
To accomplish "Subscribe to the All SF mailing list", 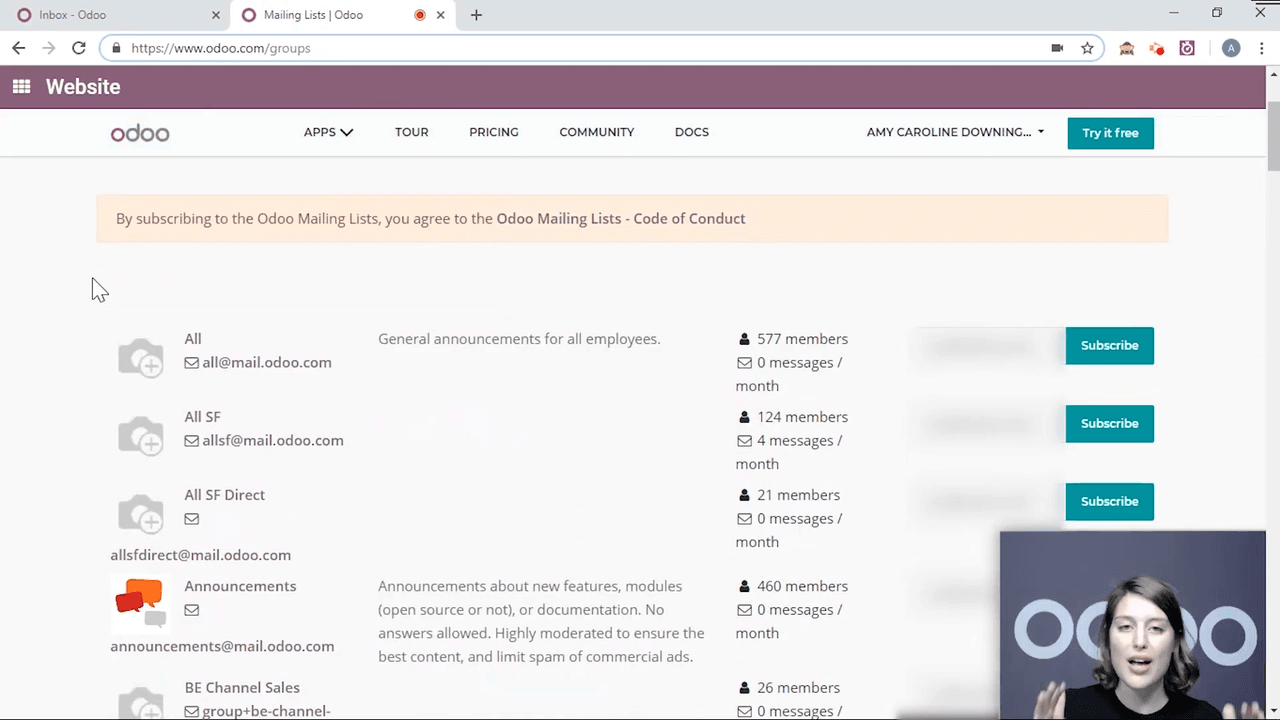I will 1109,423.
